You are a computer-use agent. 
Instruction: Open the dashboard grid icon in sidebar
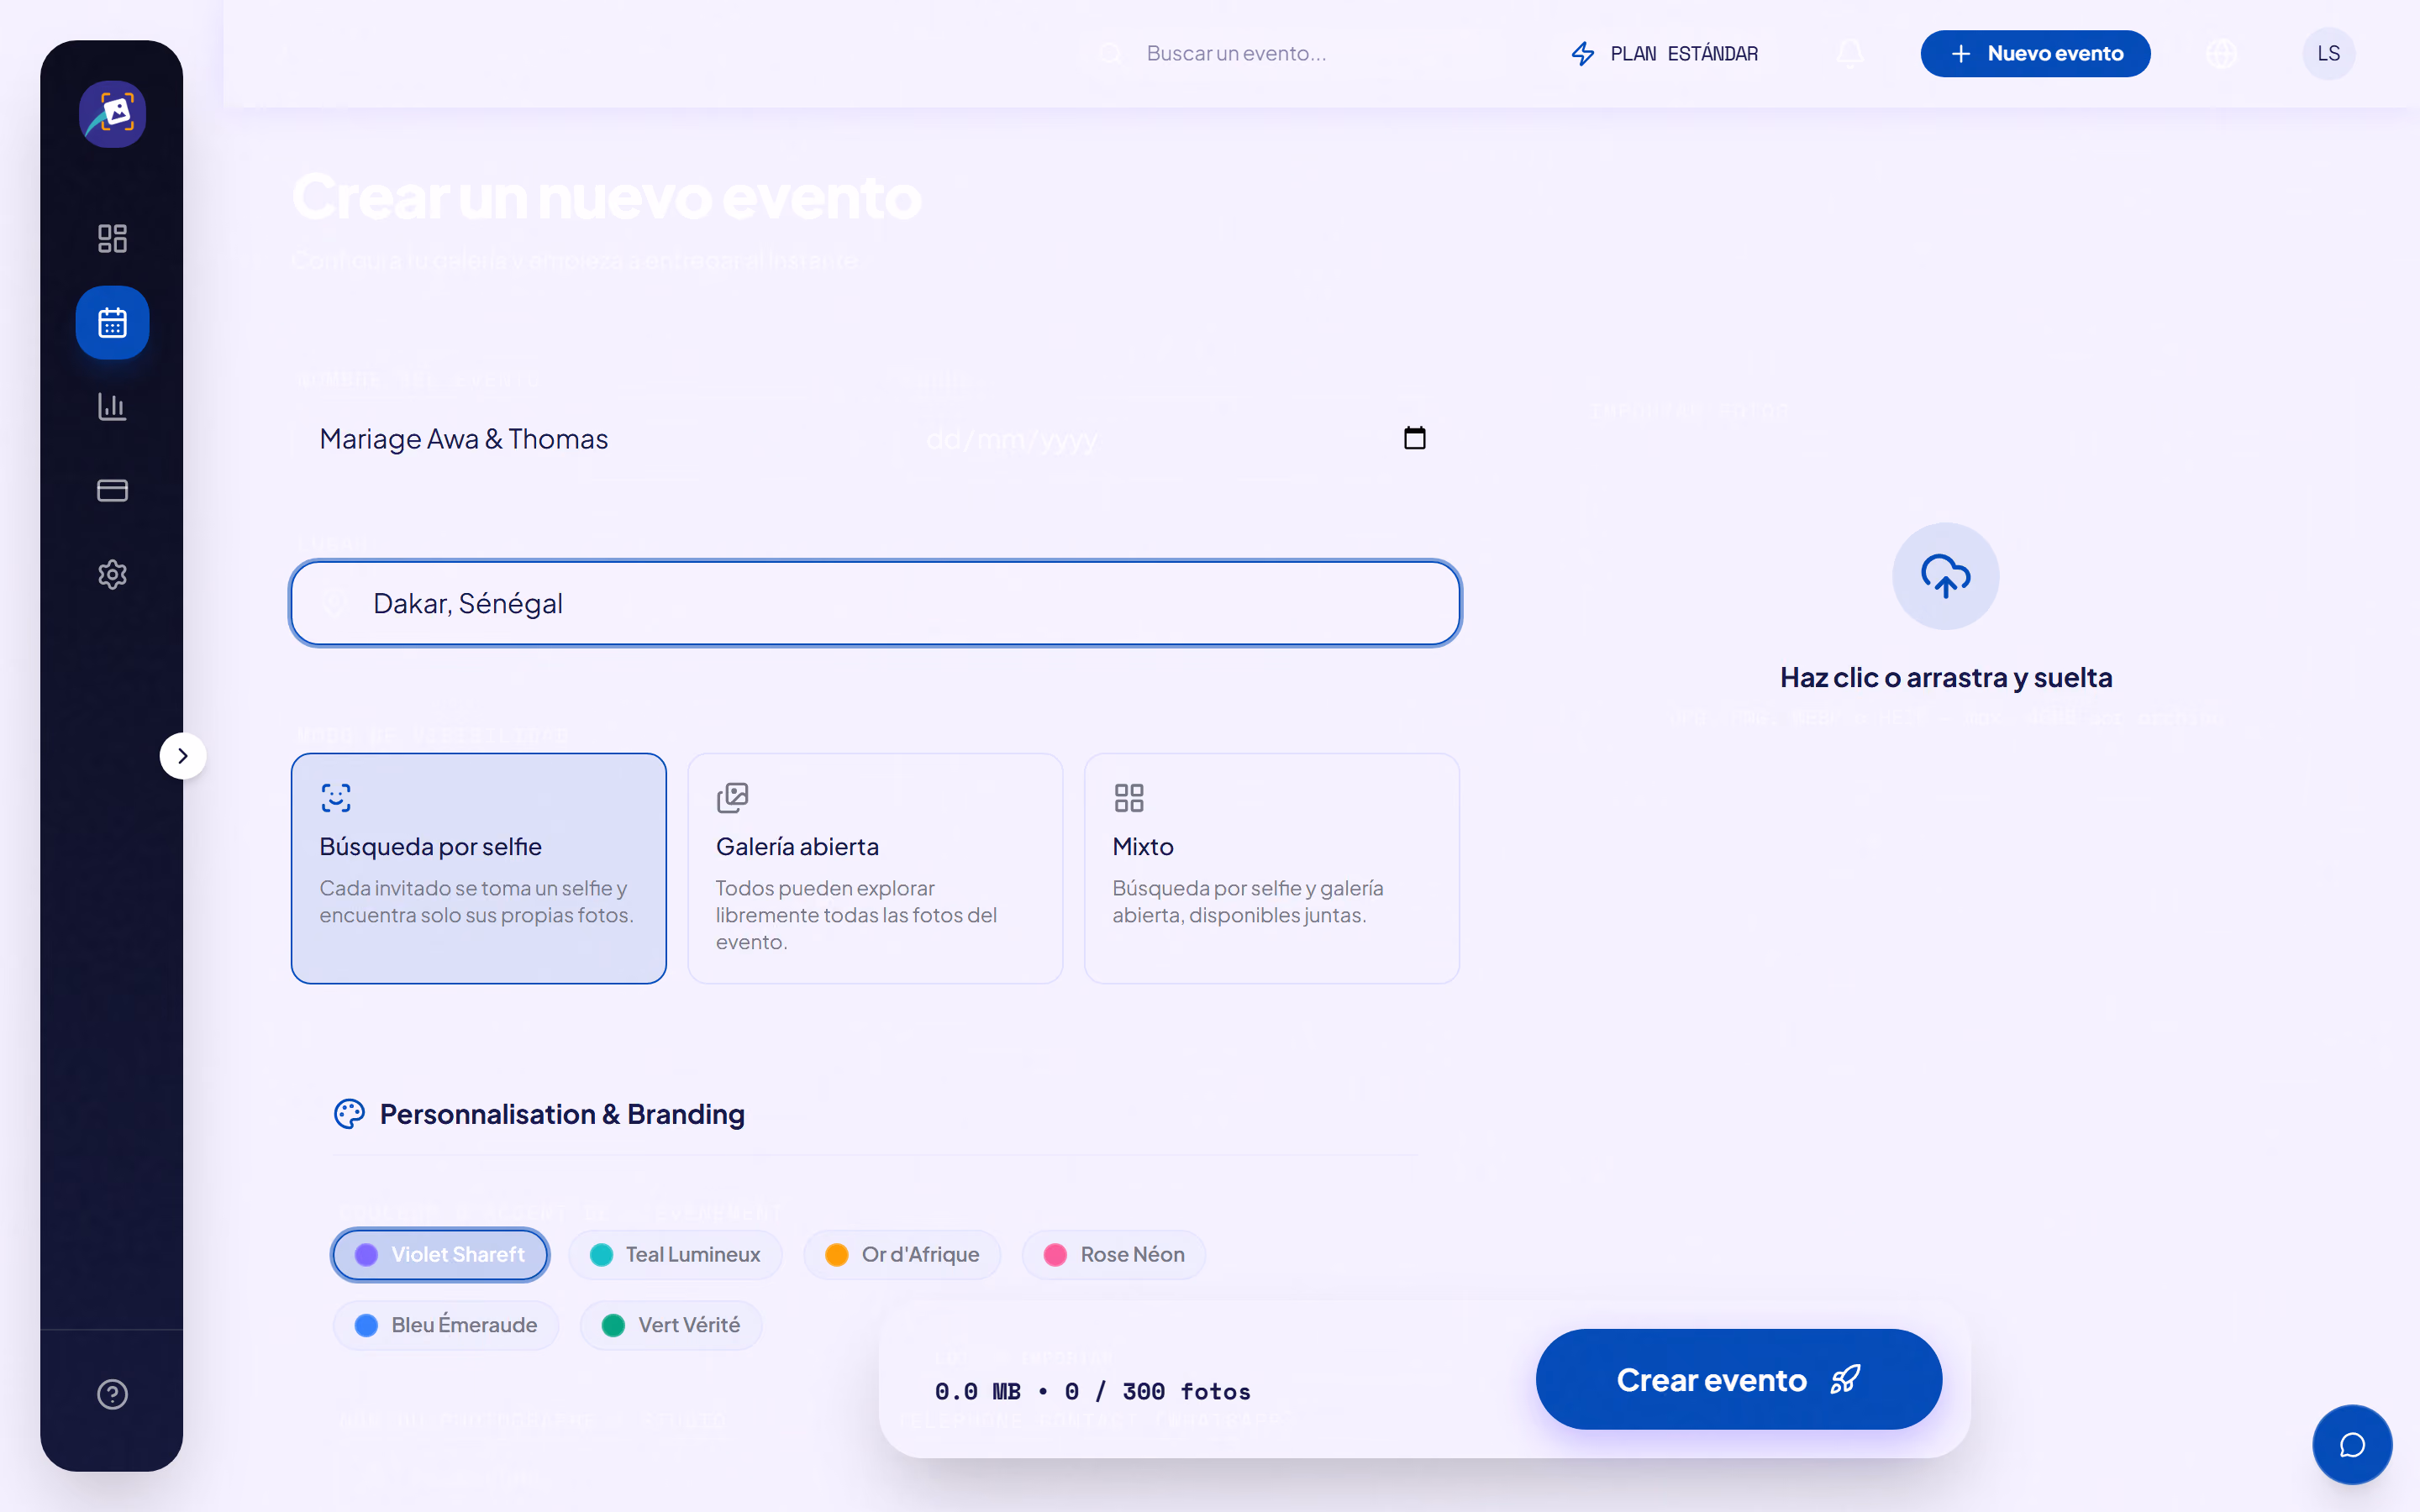click(x=112, y=238)
